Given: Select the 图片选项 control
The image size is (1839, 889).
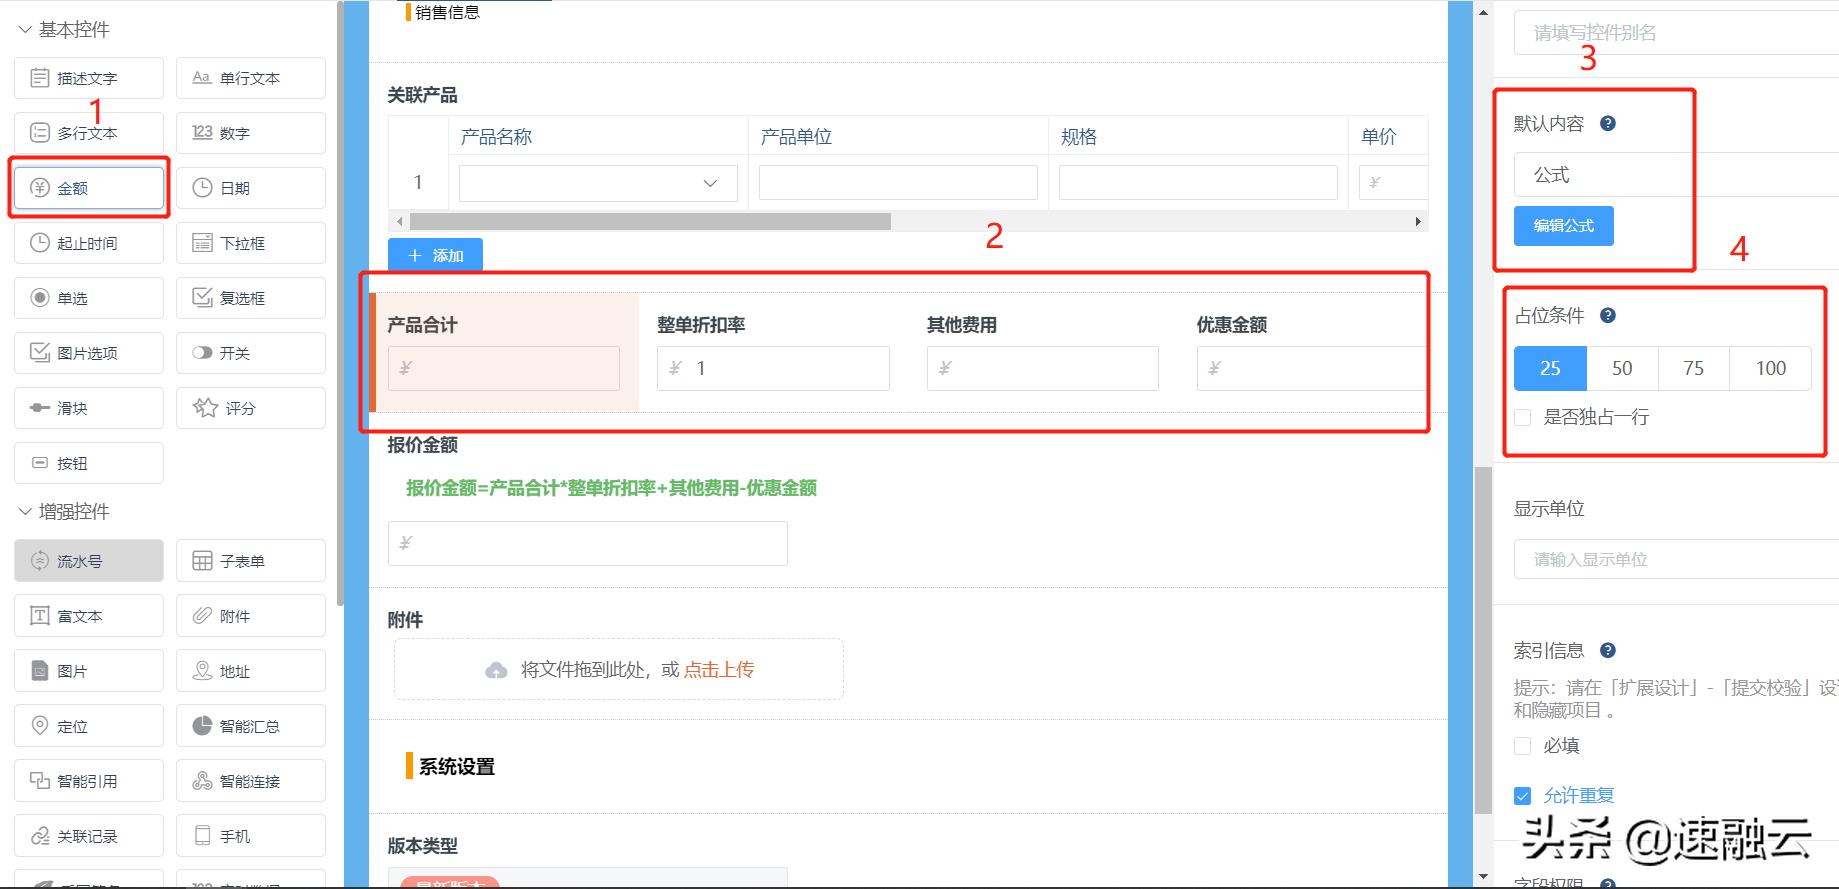Looking at the screenshot, I should click(89, 353).
